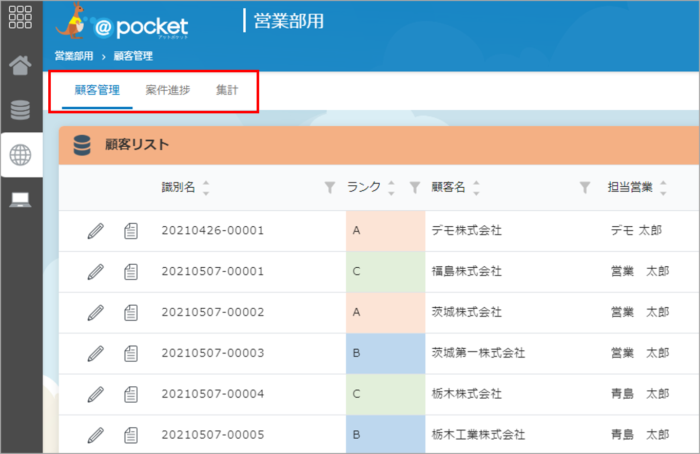Click 営業部用 breadcrumb link
700x454 pixels.
[74, 56]
